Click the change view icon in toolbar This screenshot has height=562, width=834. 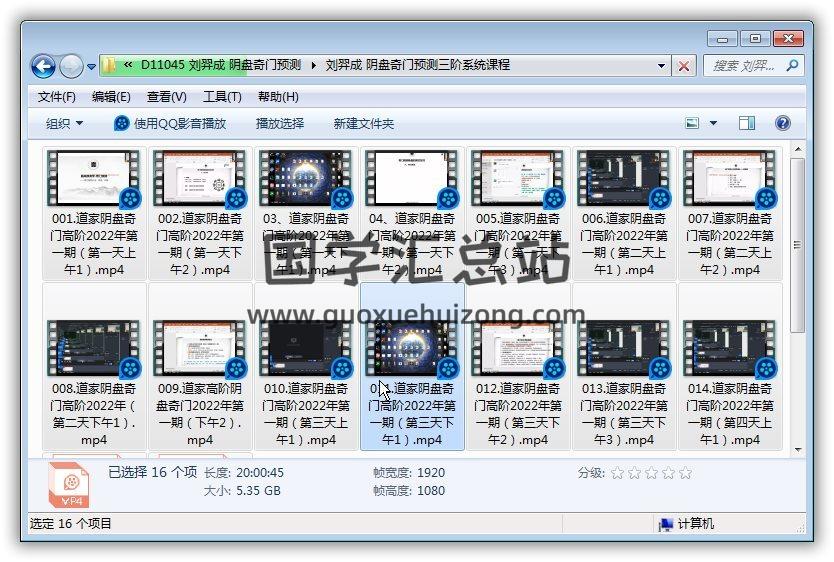point(693,123)
